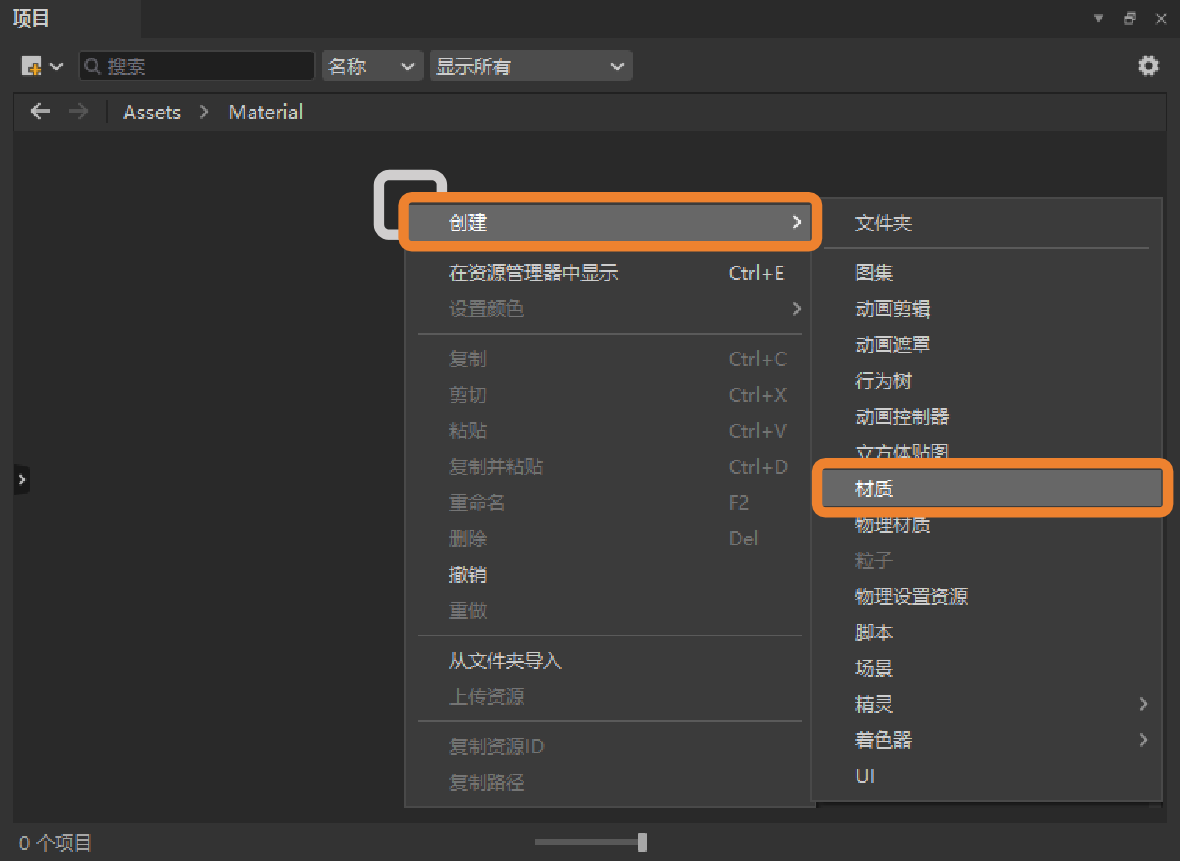Open the 显示所有 filter dropdown

tap(530, 67)
